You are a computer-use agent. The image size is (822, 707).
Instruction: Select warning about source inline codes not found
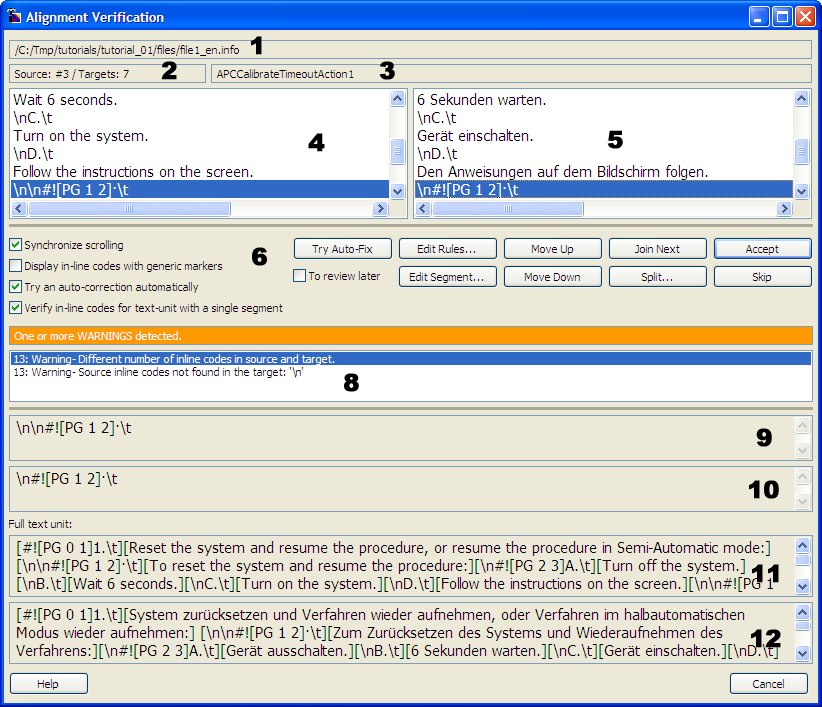(158, 372)
